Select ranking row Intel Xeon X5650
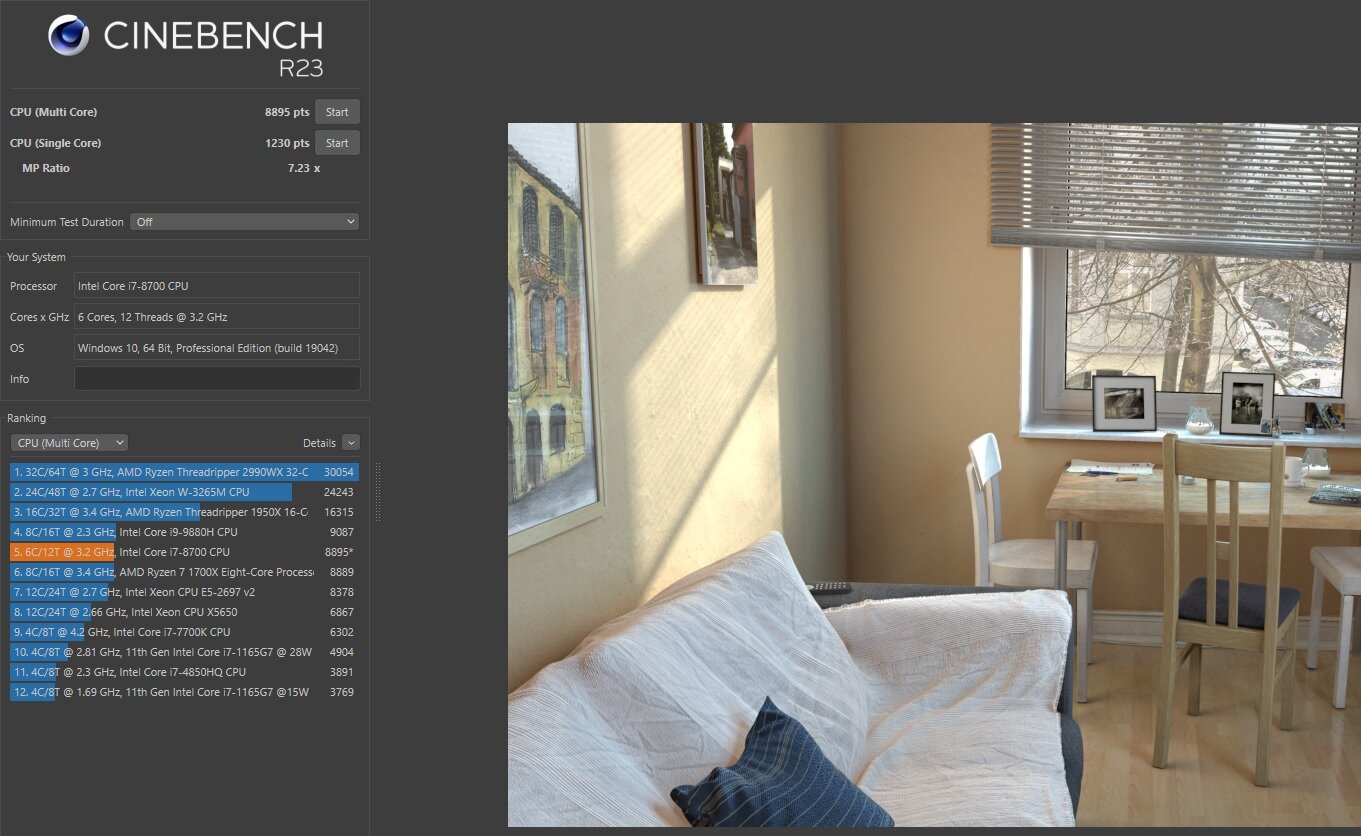 coord(184,612)
